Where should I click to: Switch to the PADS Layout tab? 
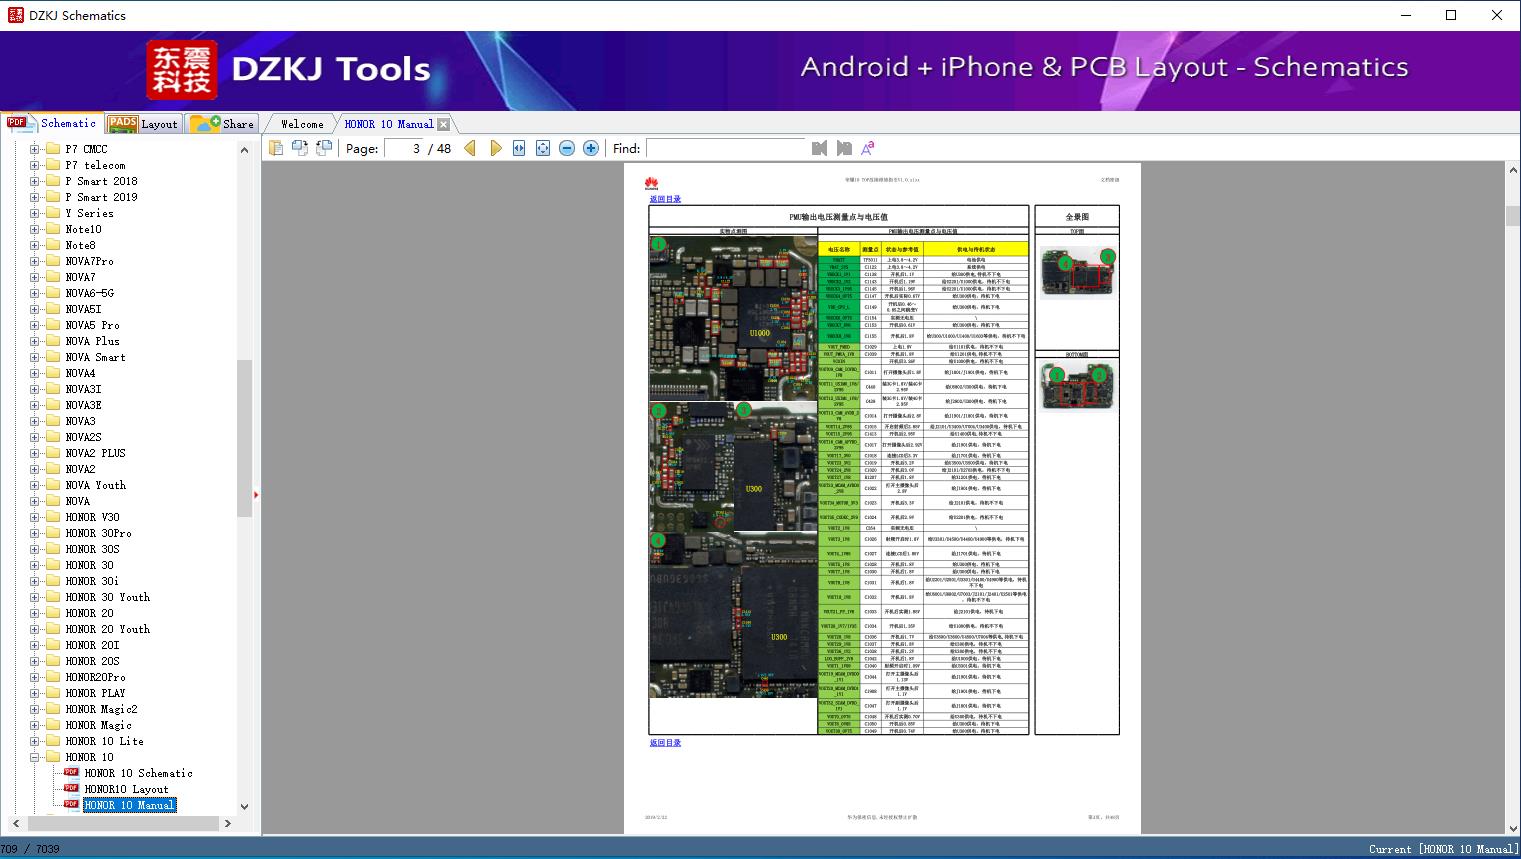(x=143, y=123)
